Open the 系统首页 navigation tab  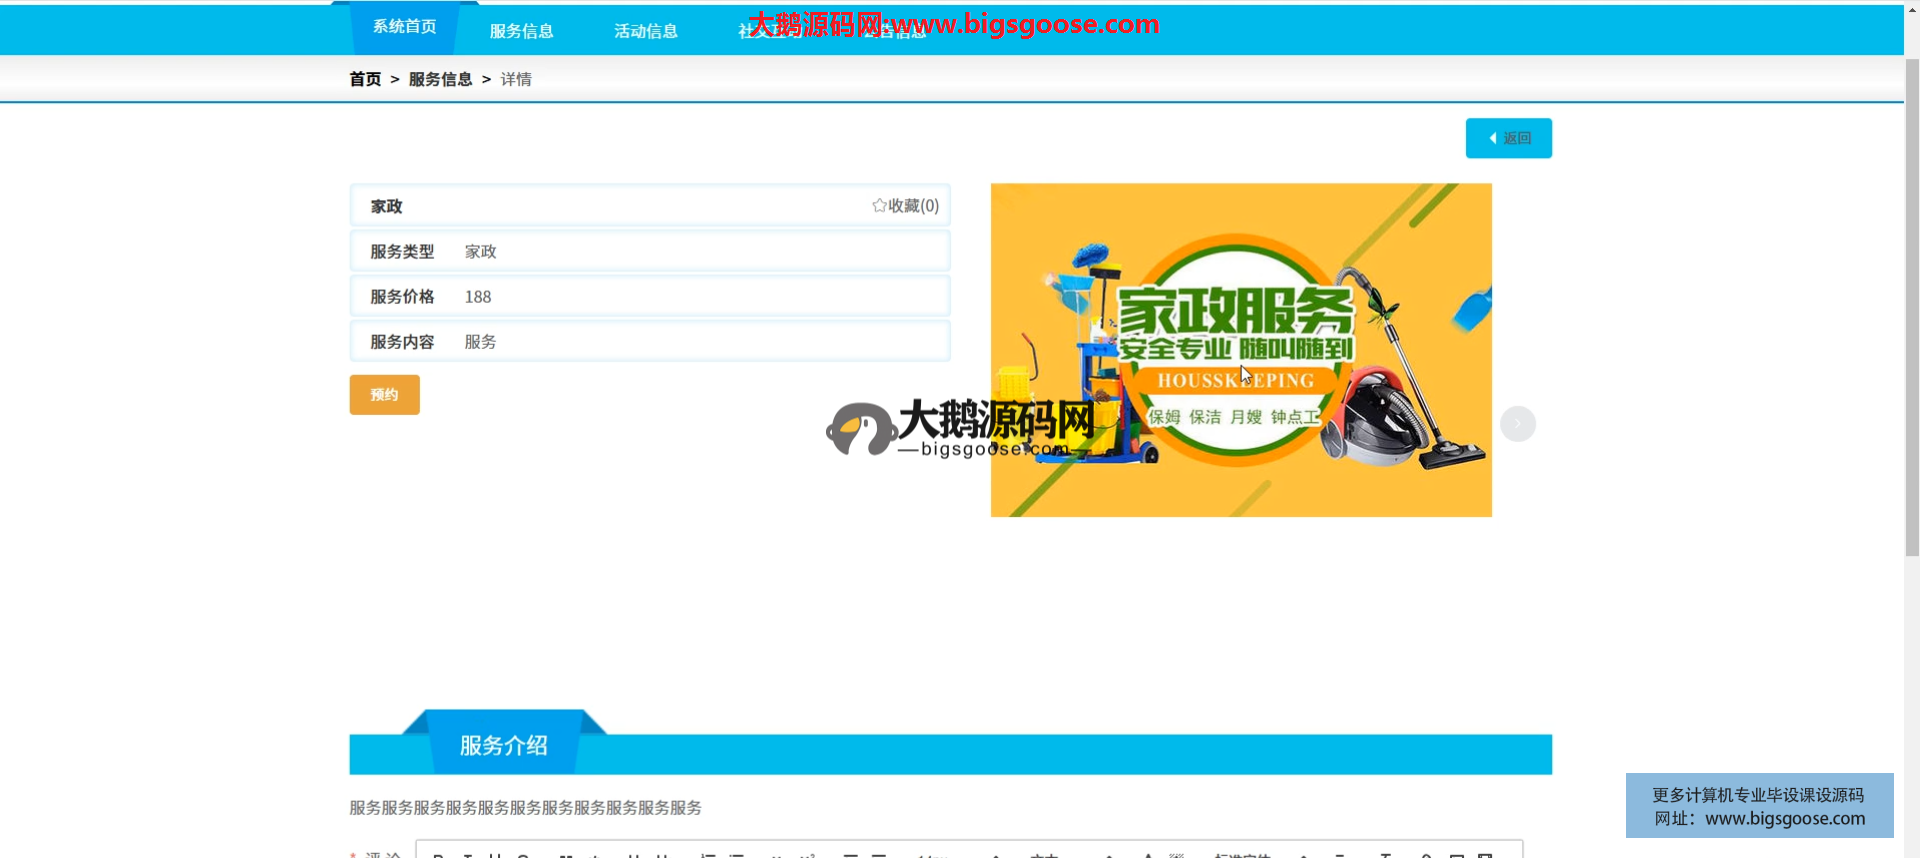click(x=404, y=27)
